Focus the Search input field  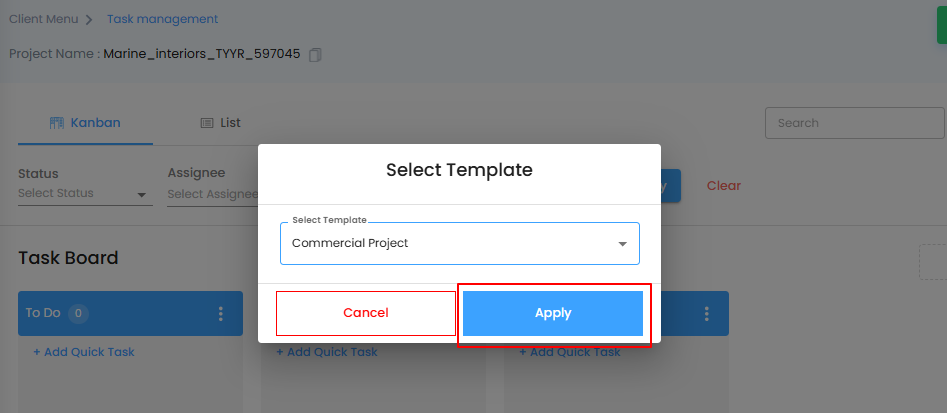click(855, 123)
